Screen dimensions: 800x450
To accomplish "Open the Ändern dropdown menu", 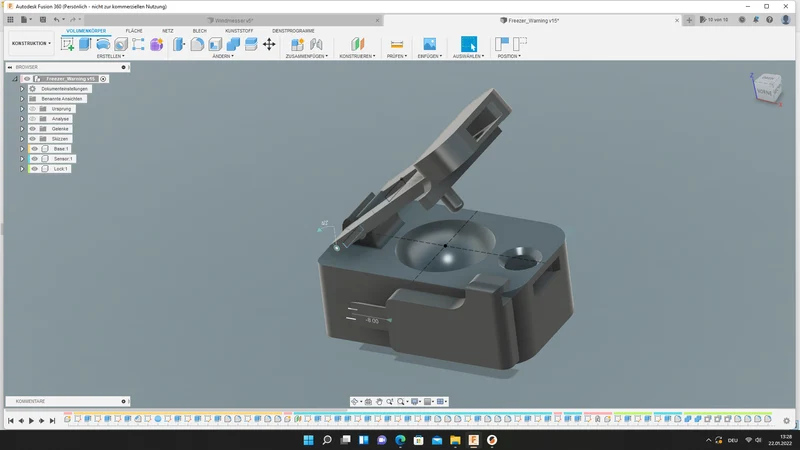I will [223, 56].
